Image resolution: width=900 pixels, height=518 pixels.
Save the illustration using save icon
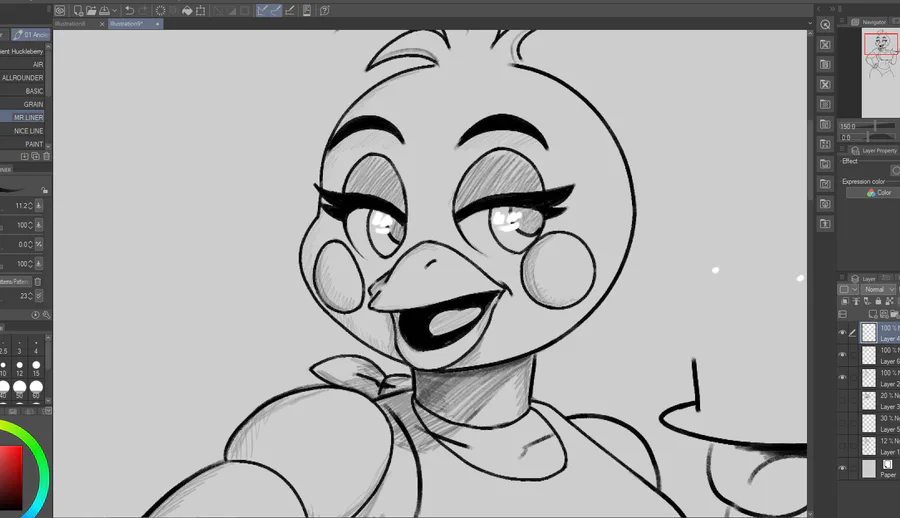coord(104,10)
